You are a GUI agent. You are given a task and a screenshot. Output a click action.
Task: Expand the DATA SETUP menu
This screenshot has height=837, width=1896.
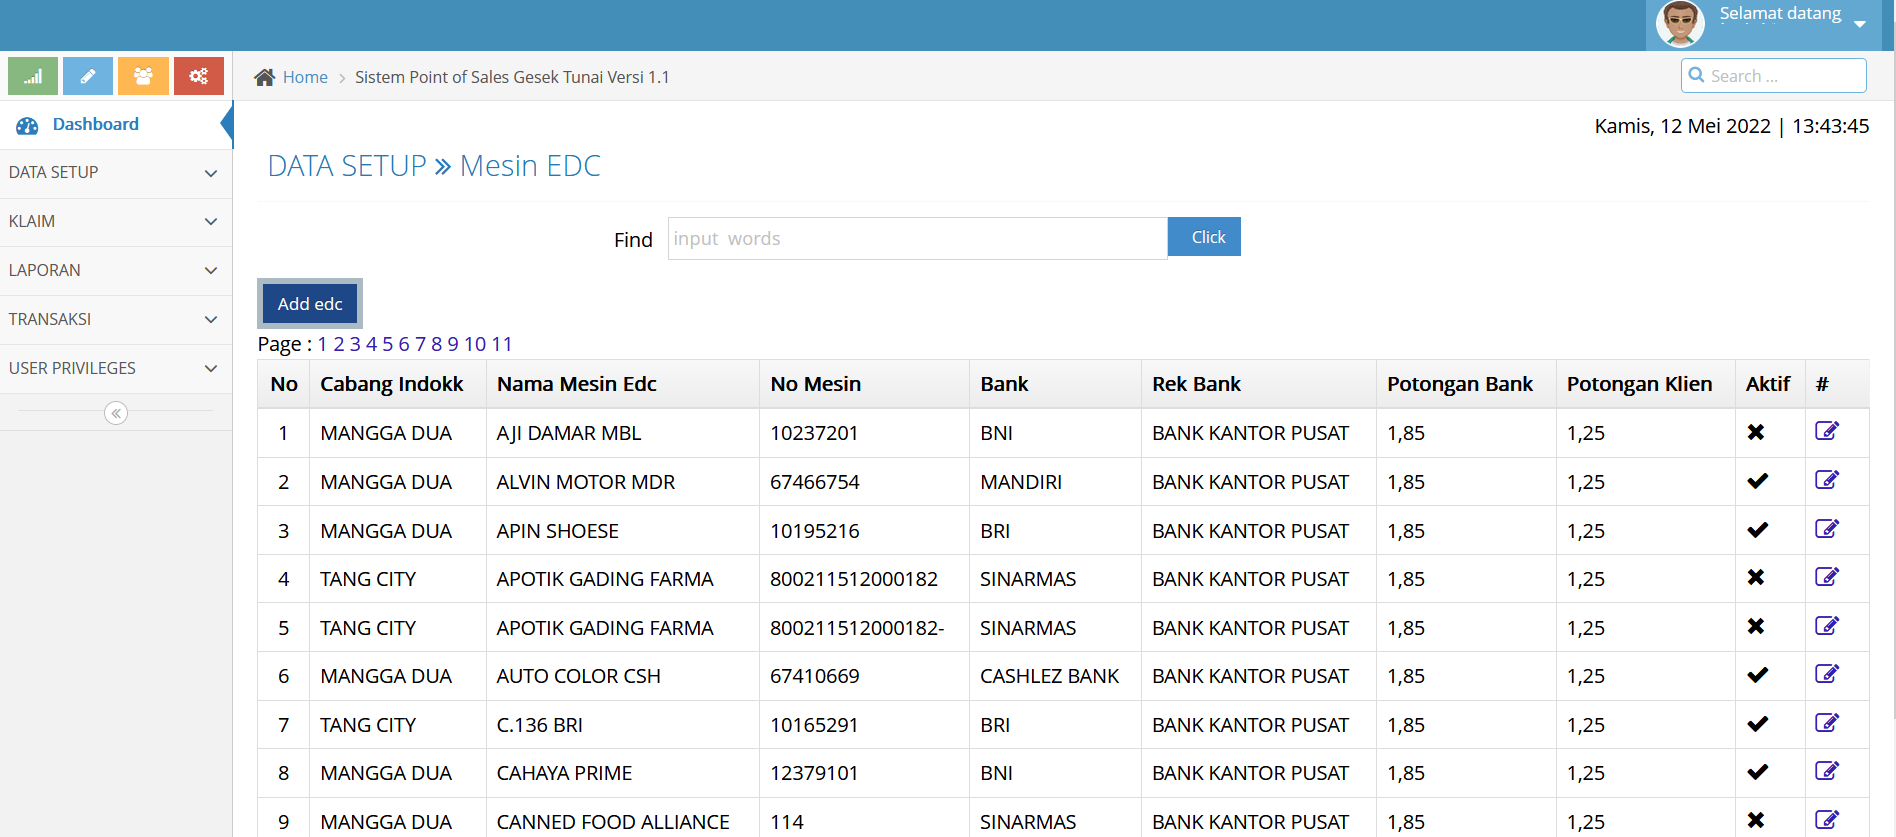115,173
